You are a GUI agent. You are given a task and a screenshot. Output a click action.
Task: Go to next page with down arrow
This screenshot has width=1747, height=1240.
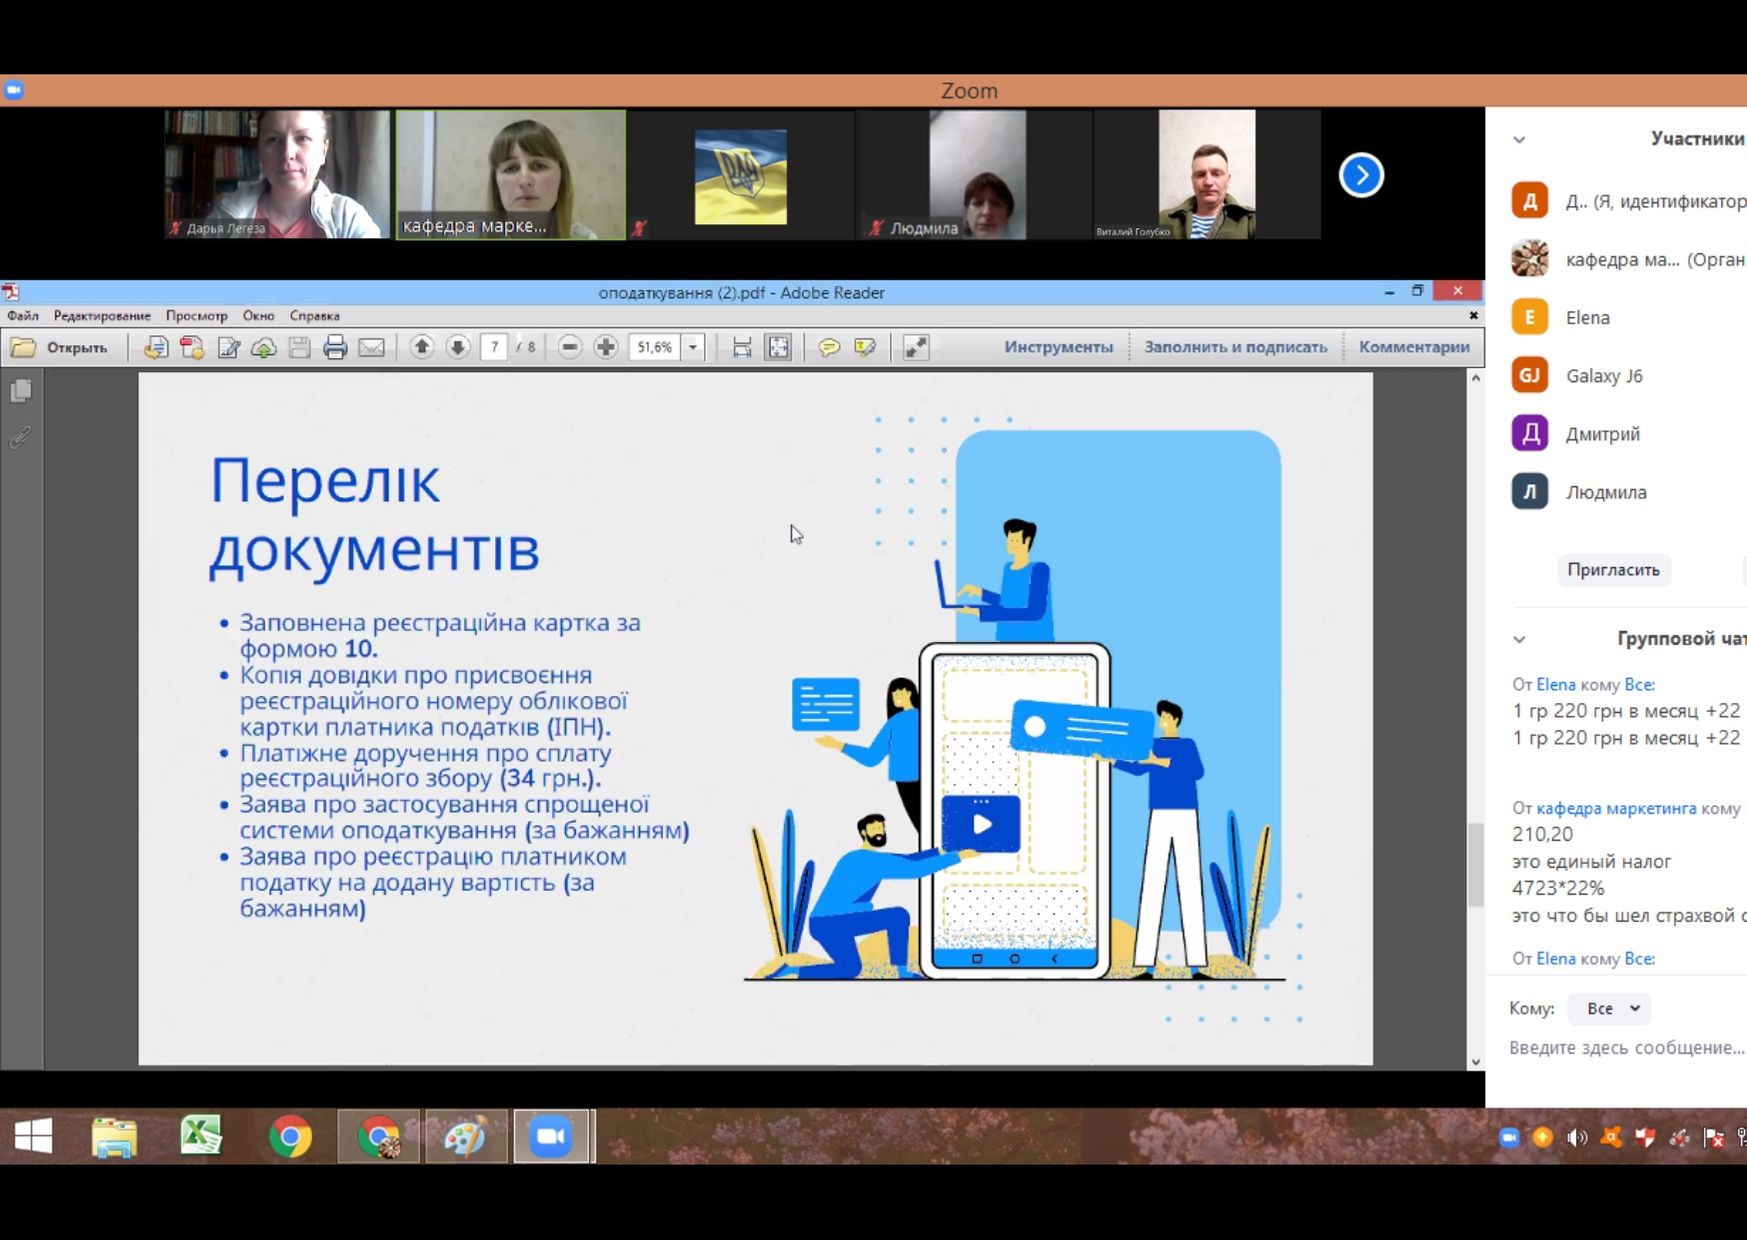(x=458, y=347)
